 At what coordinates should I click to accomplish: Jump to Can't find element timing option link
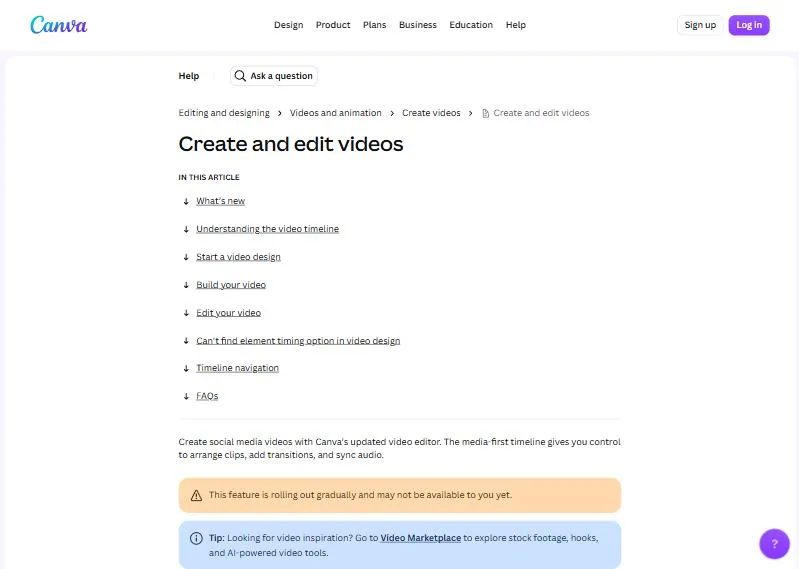(298, 341)
